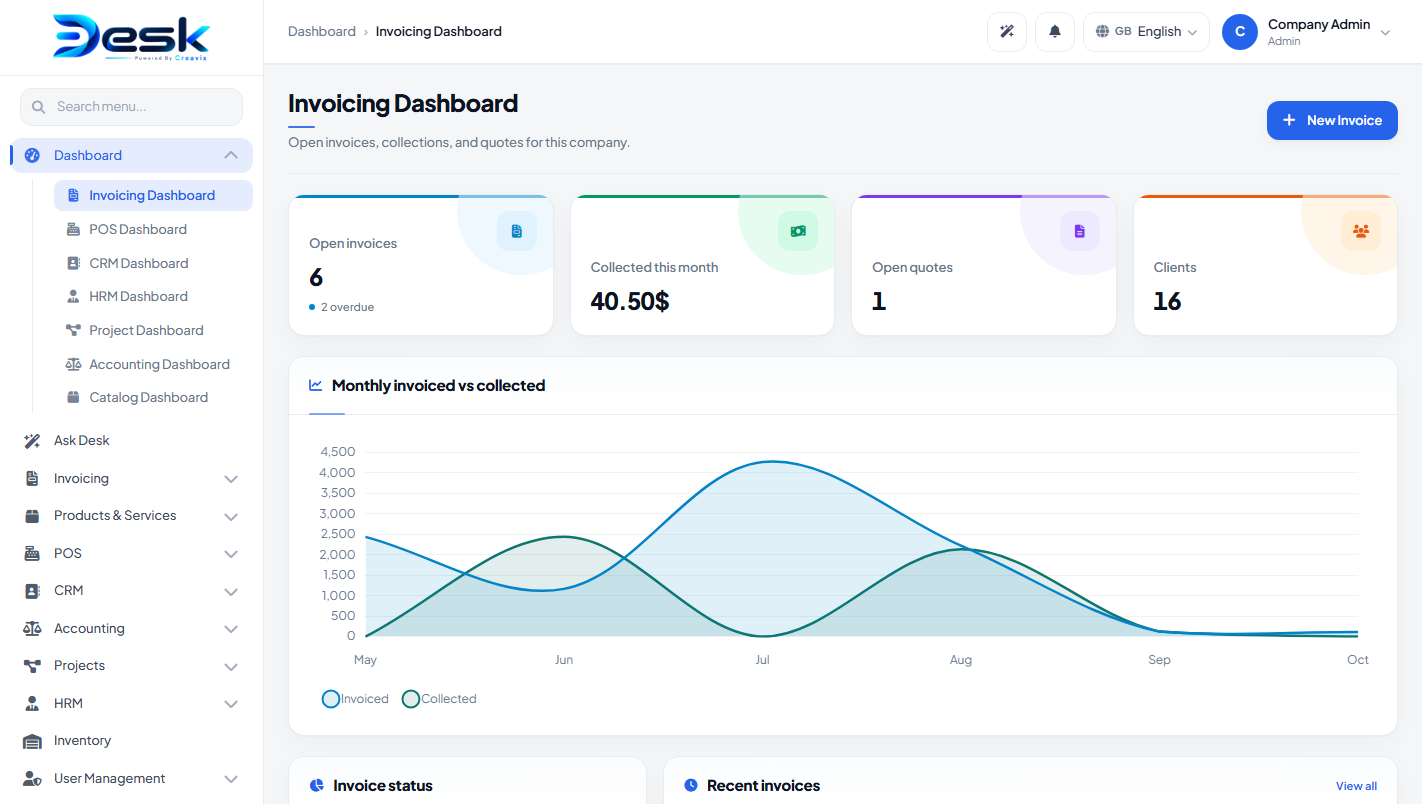This screenshot has height=804, width=1422.
Task: Click the magic wand AI assistant icon
Action: click(x=1007, y=32)
